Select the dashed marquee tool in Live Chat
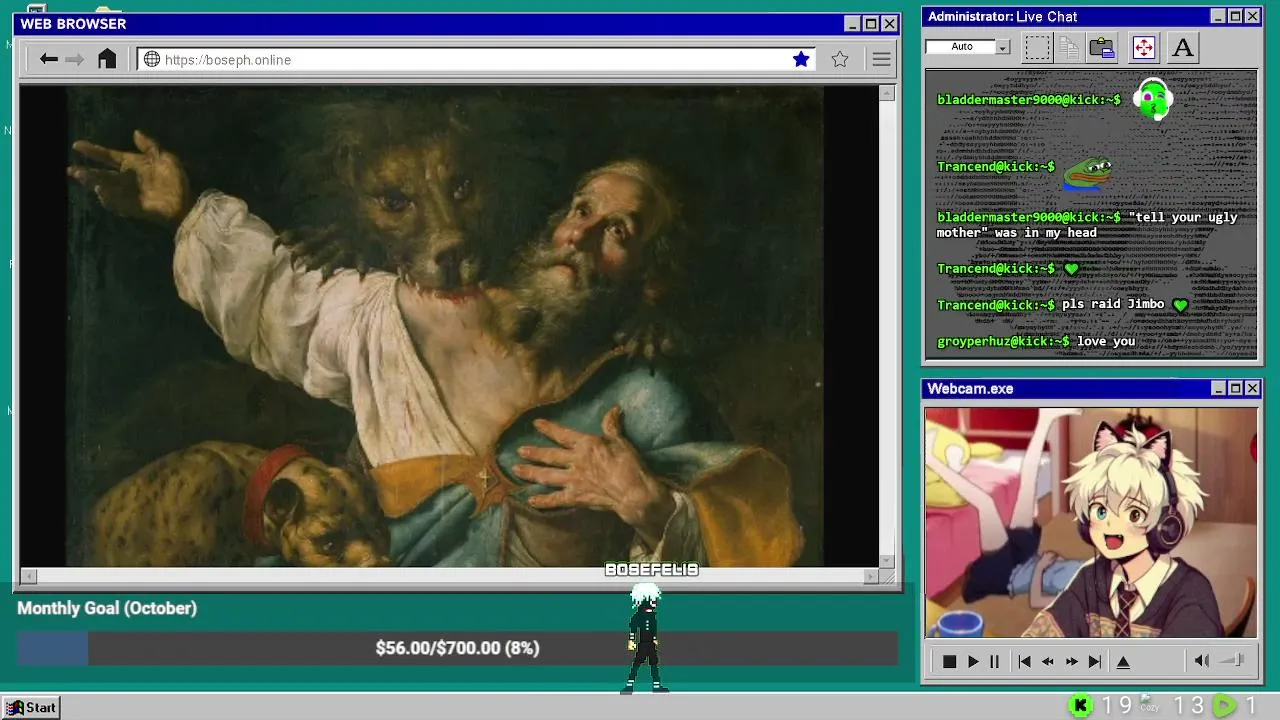The height and width of the screenshot is (720, 1280). point(1037,47)
